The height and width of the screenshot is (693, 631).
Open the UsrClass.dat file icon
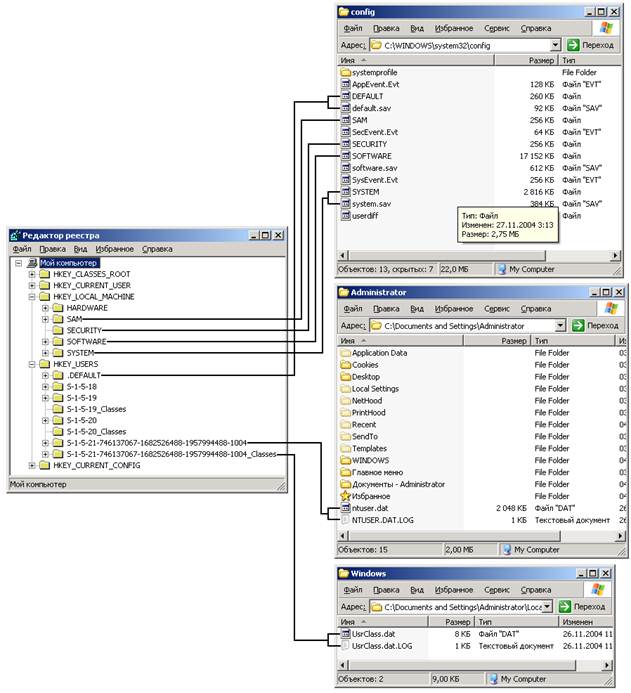click(x=346, y=634)
